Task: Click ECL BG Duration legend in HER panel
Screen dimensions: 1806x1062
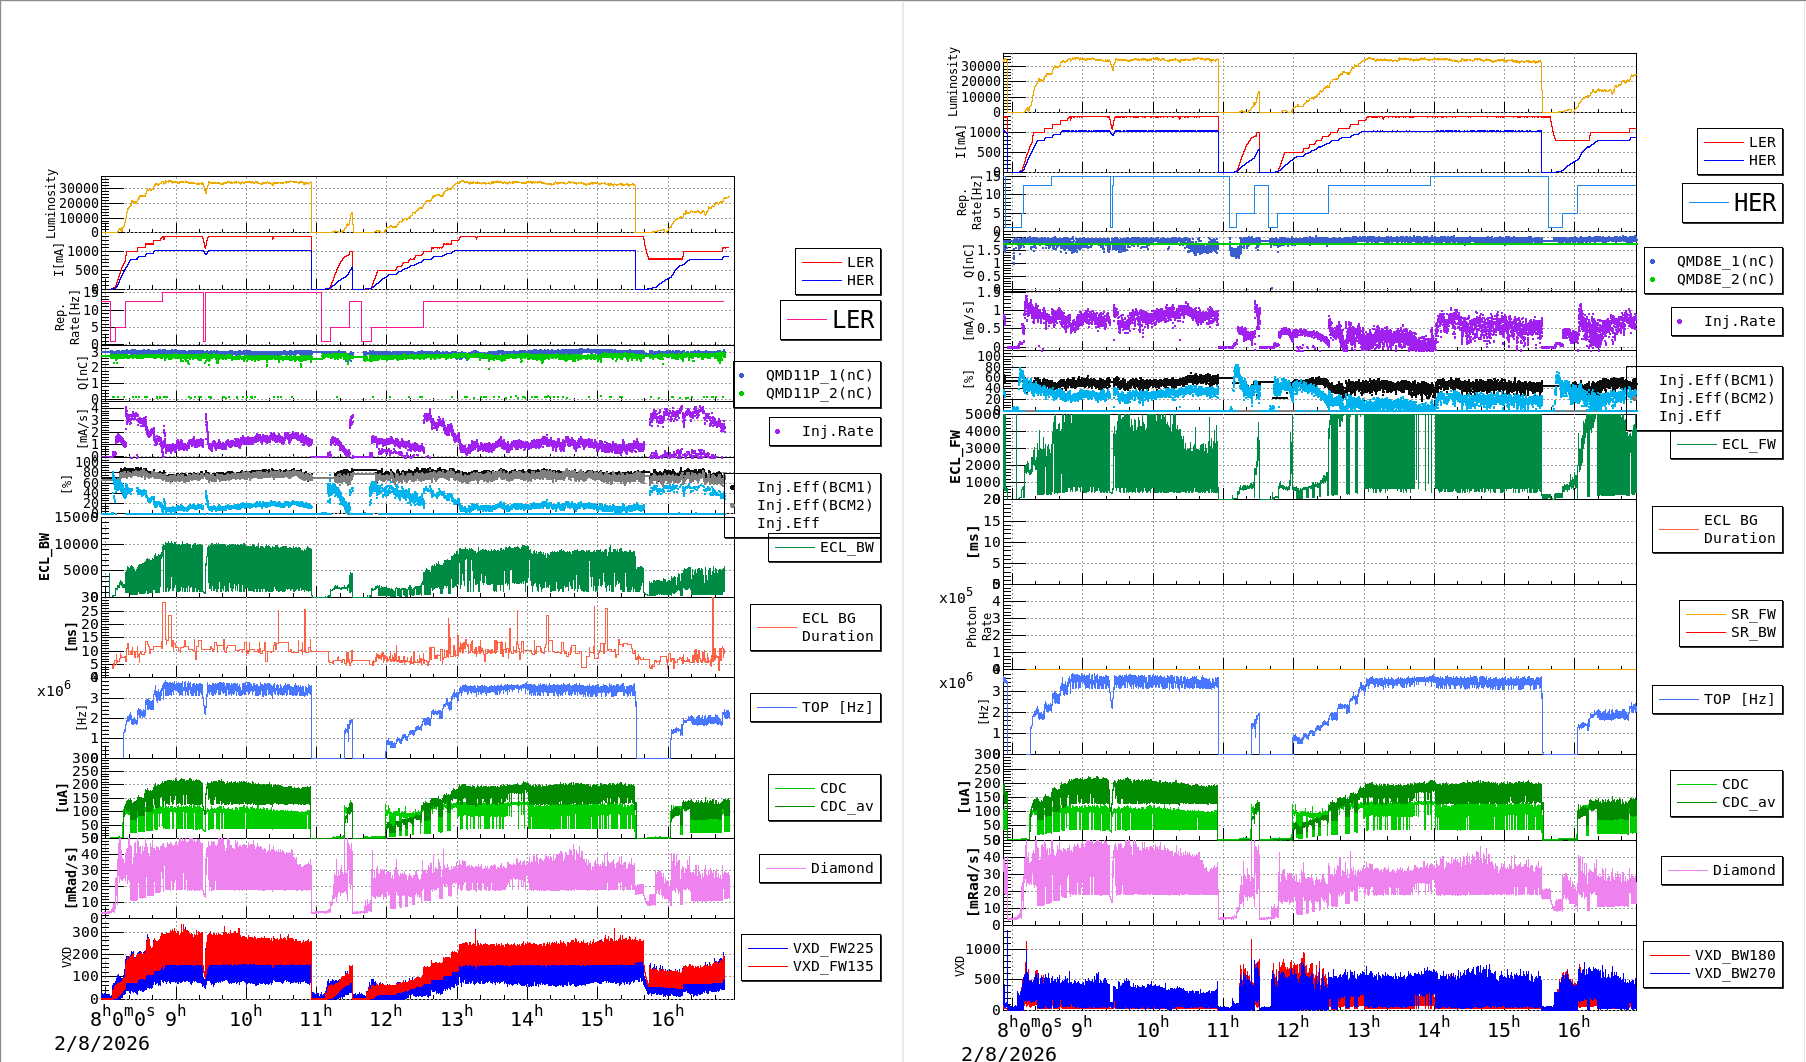Action: (1740, 529)
